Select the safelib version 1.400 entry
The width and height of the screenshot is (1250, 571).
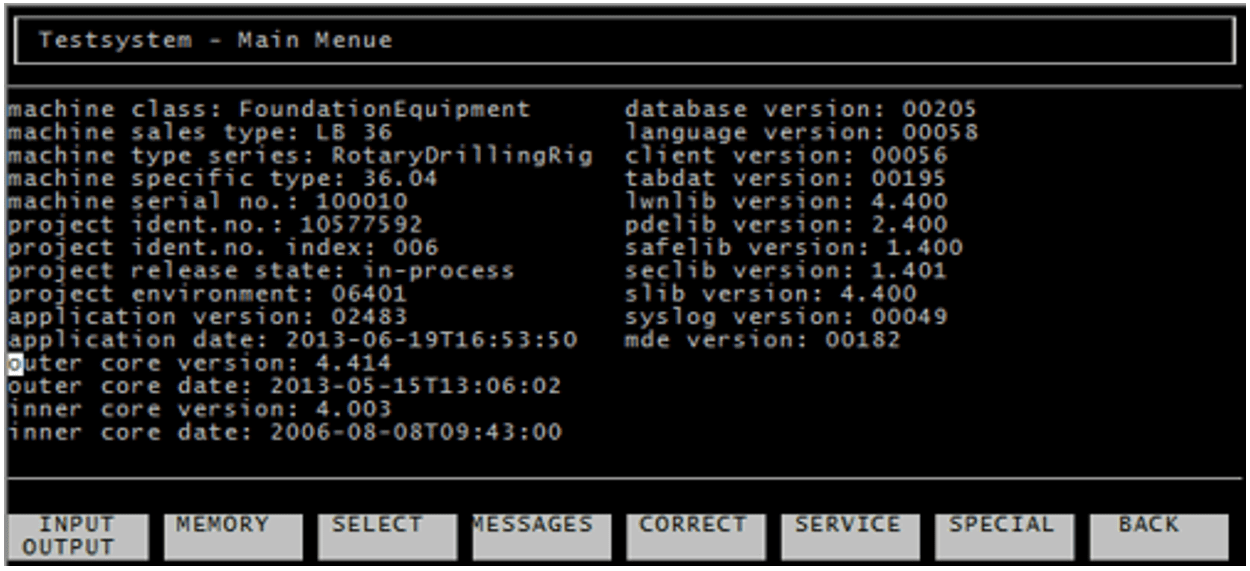coord(794,247)
